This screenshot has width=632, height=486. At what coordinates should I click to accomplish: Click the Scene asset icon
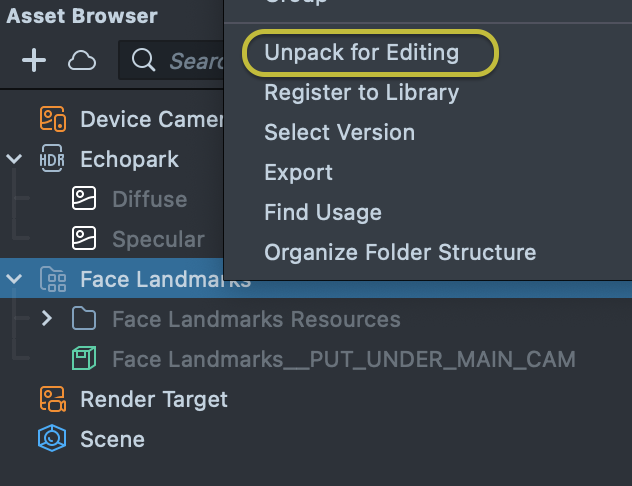pos(52,439)
